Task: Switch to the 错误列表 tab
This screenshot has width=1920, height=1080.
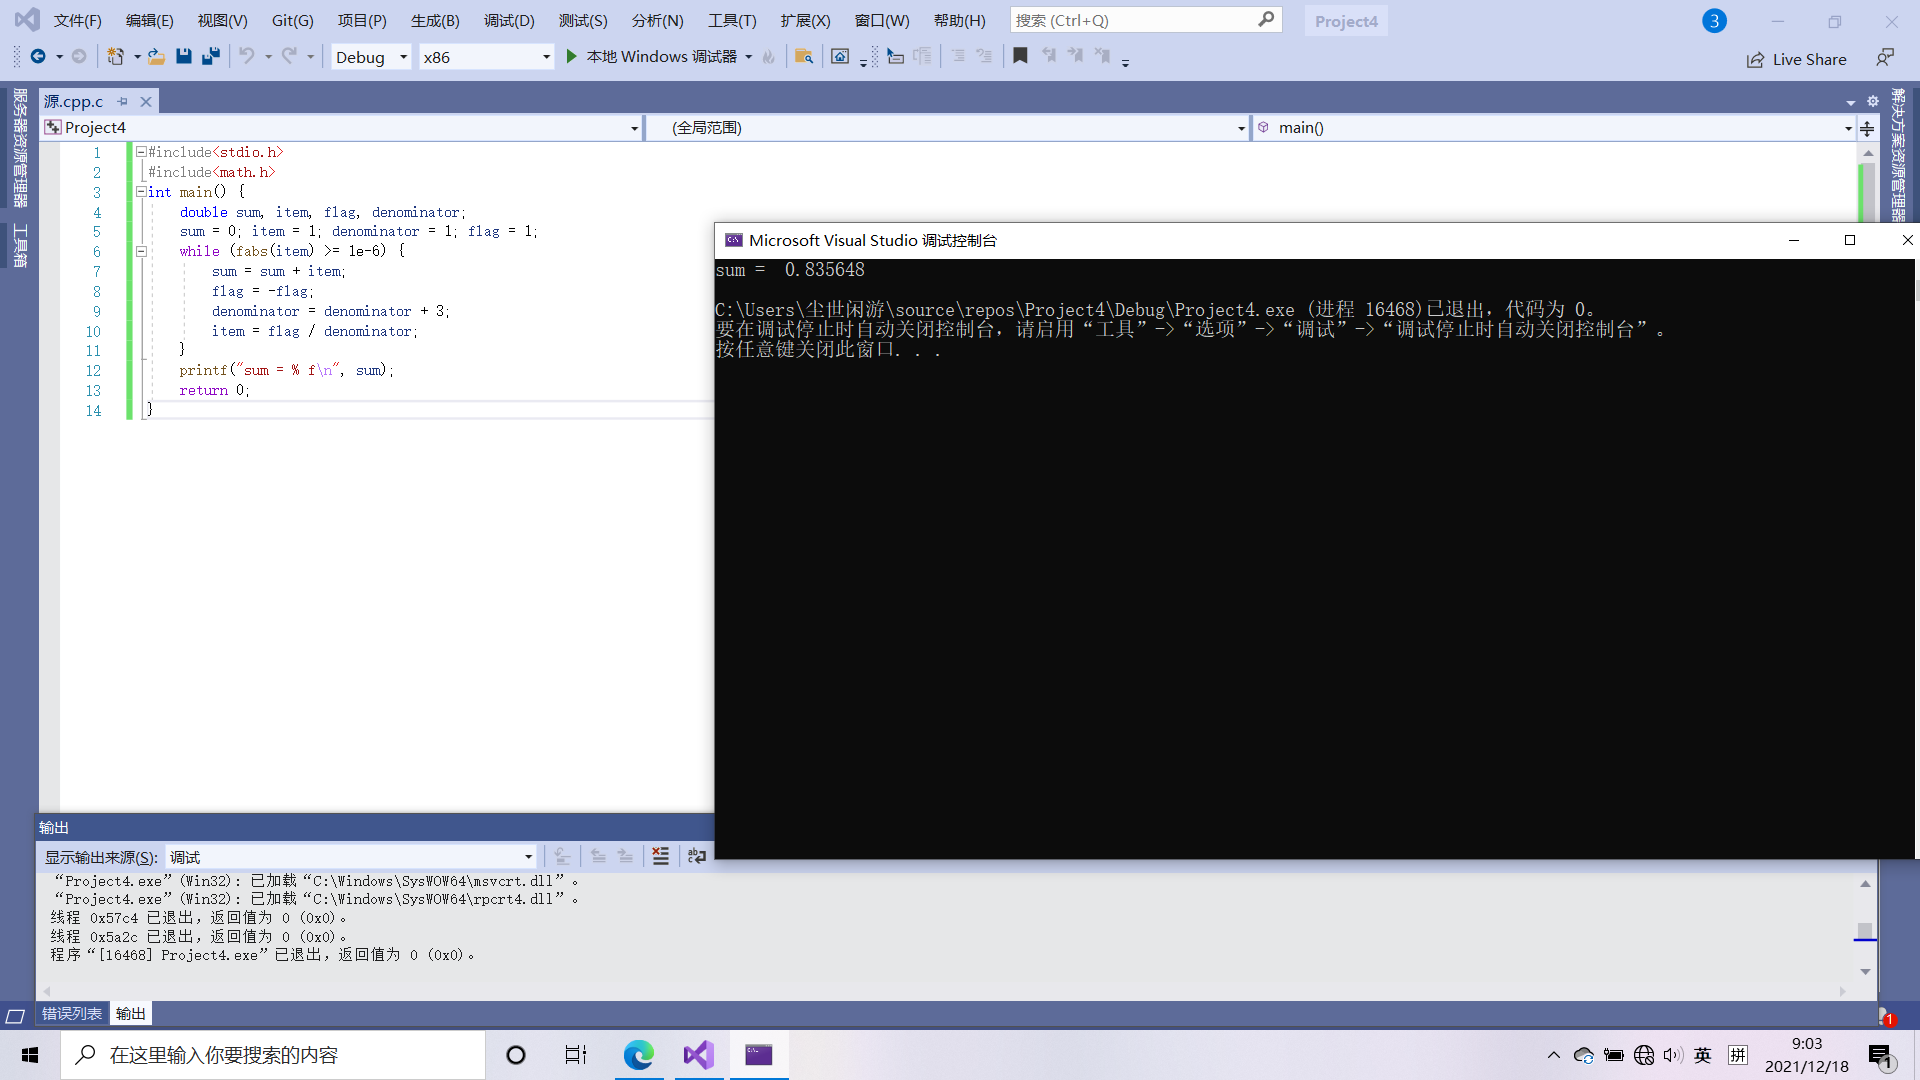Action: pyautogui.click(x=72, y=1013)
